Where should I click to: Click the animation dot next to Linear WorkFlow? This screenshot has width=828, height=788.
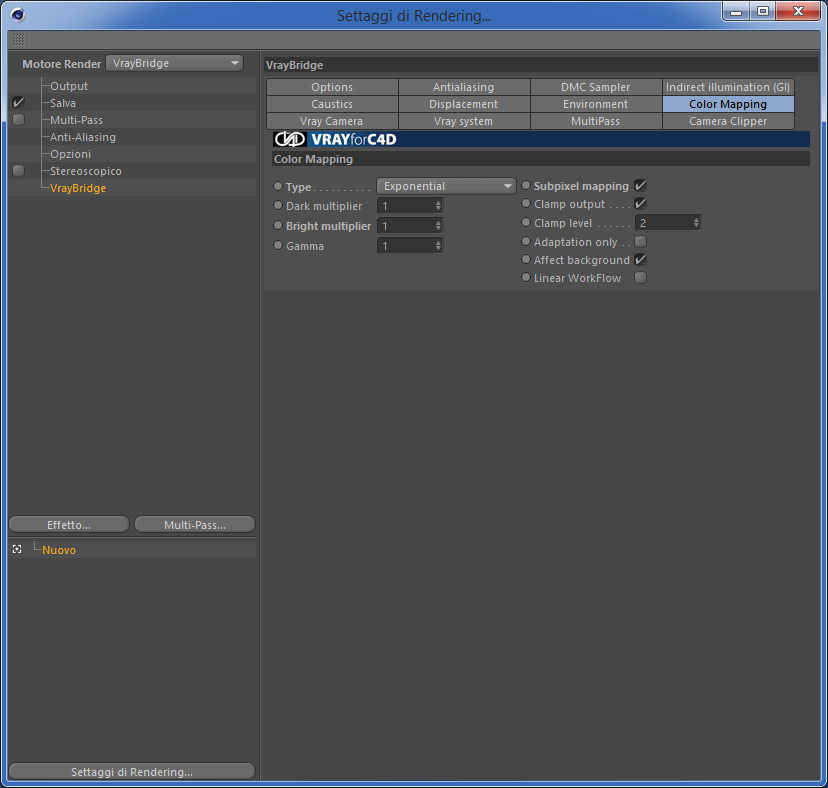525,277
